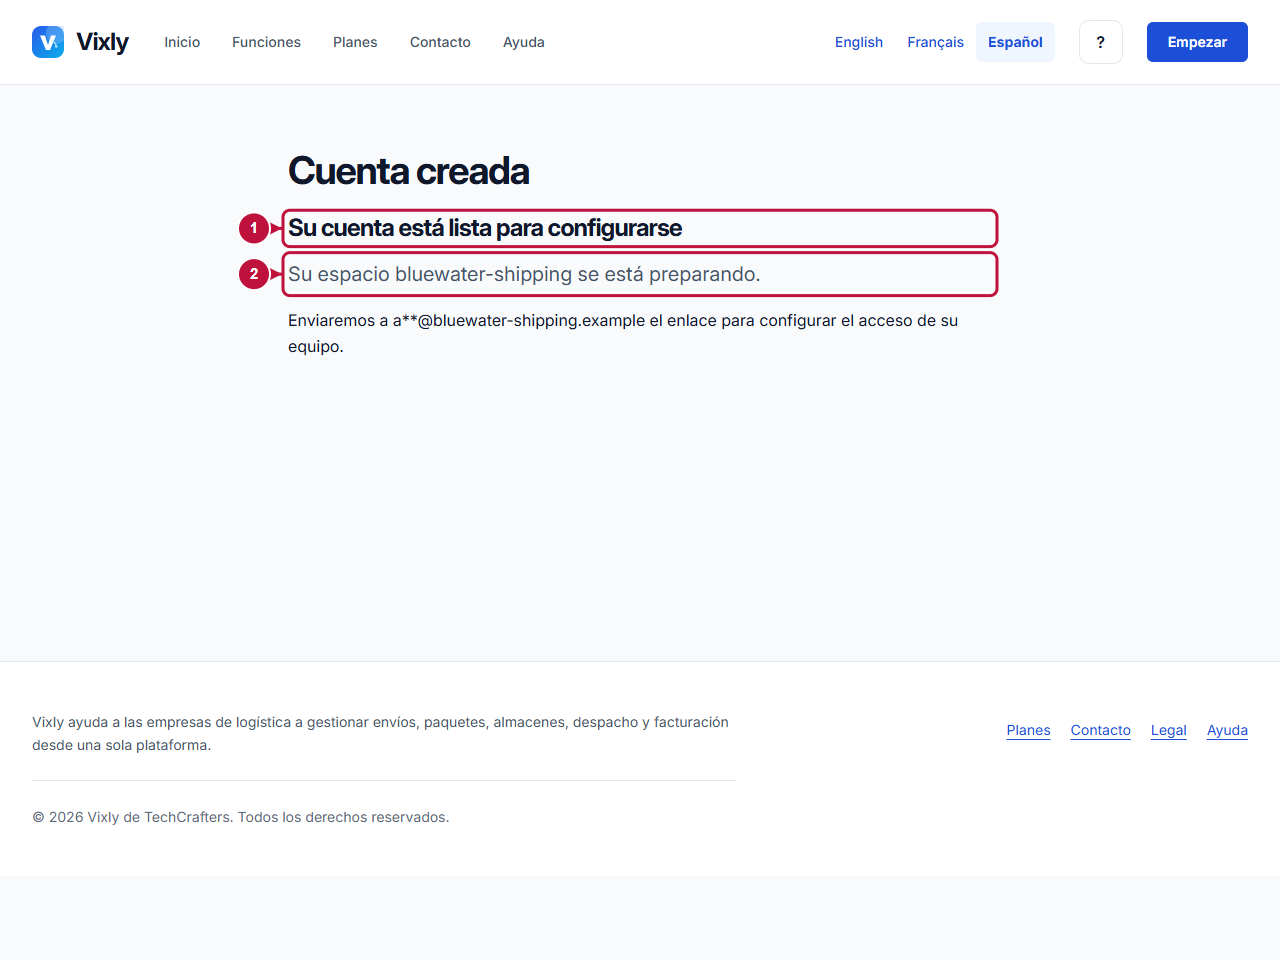Screen dimensions: 1280x960
Task: Click the Vixly brand name
Action: 102,42
